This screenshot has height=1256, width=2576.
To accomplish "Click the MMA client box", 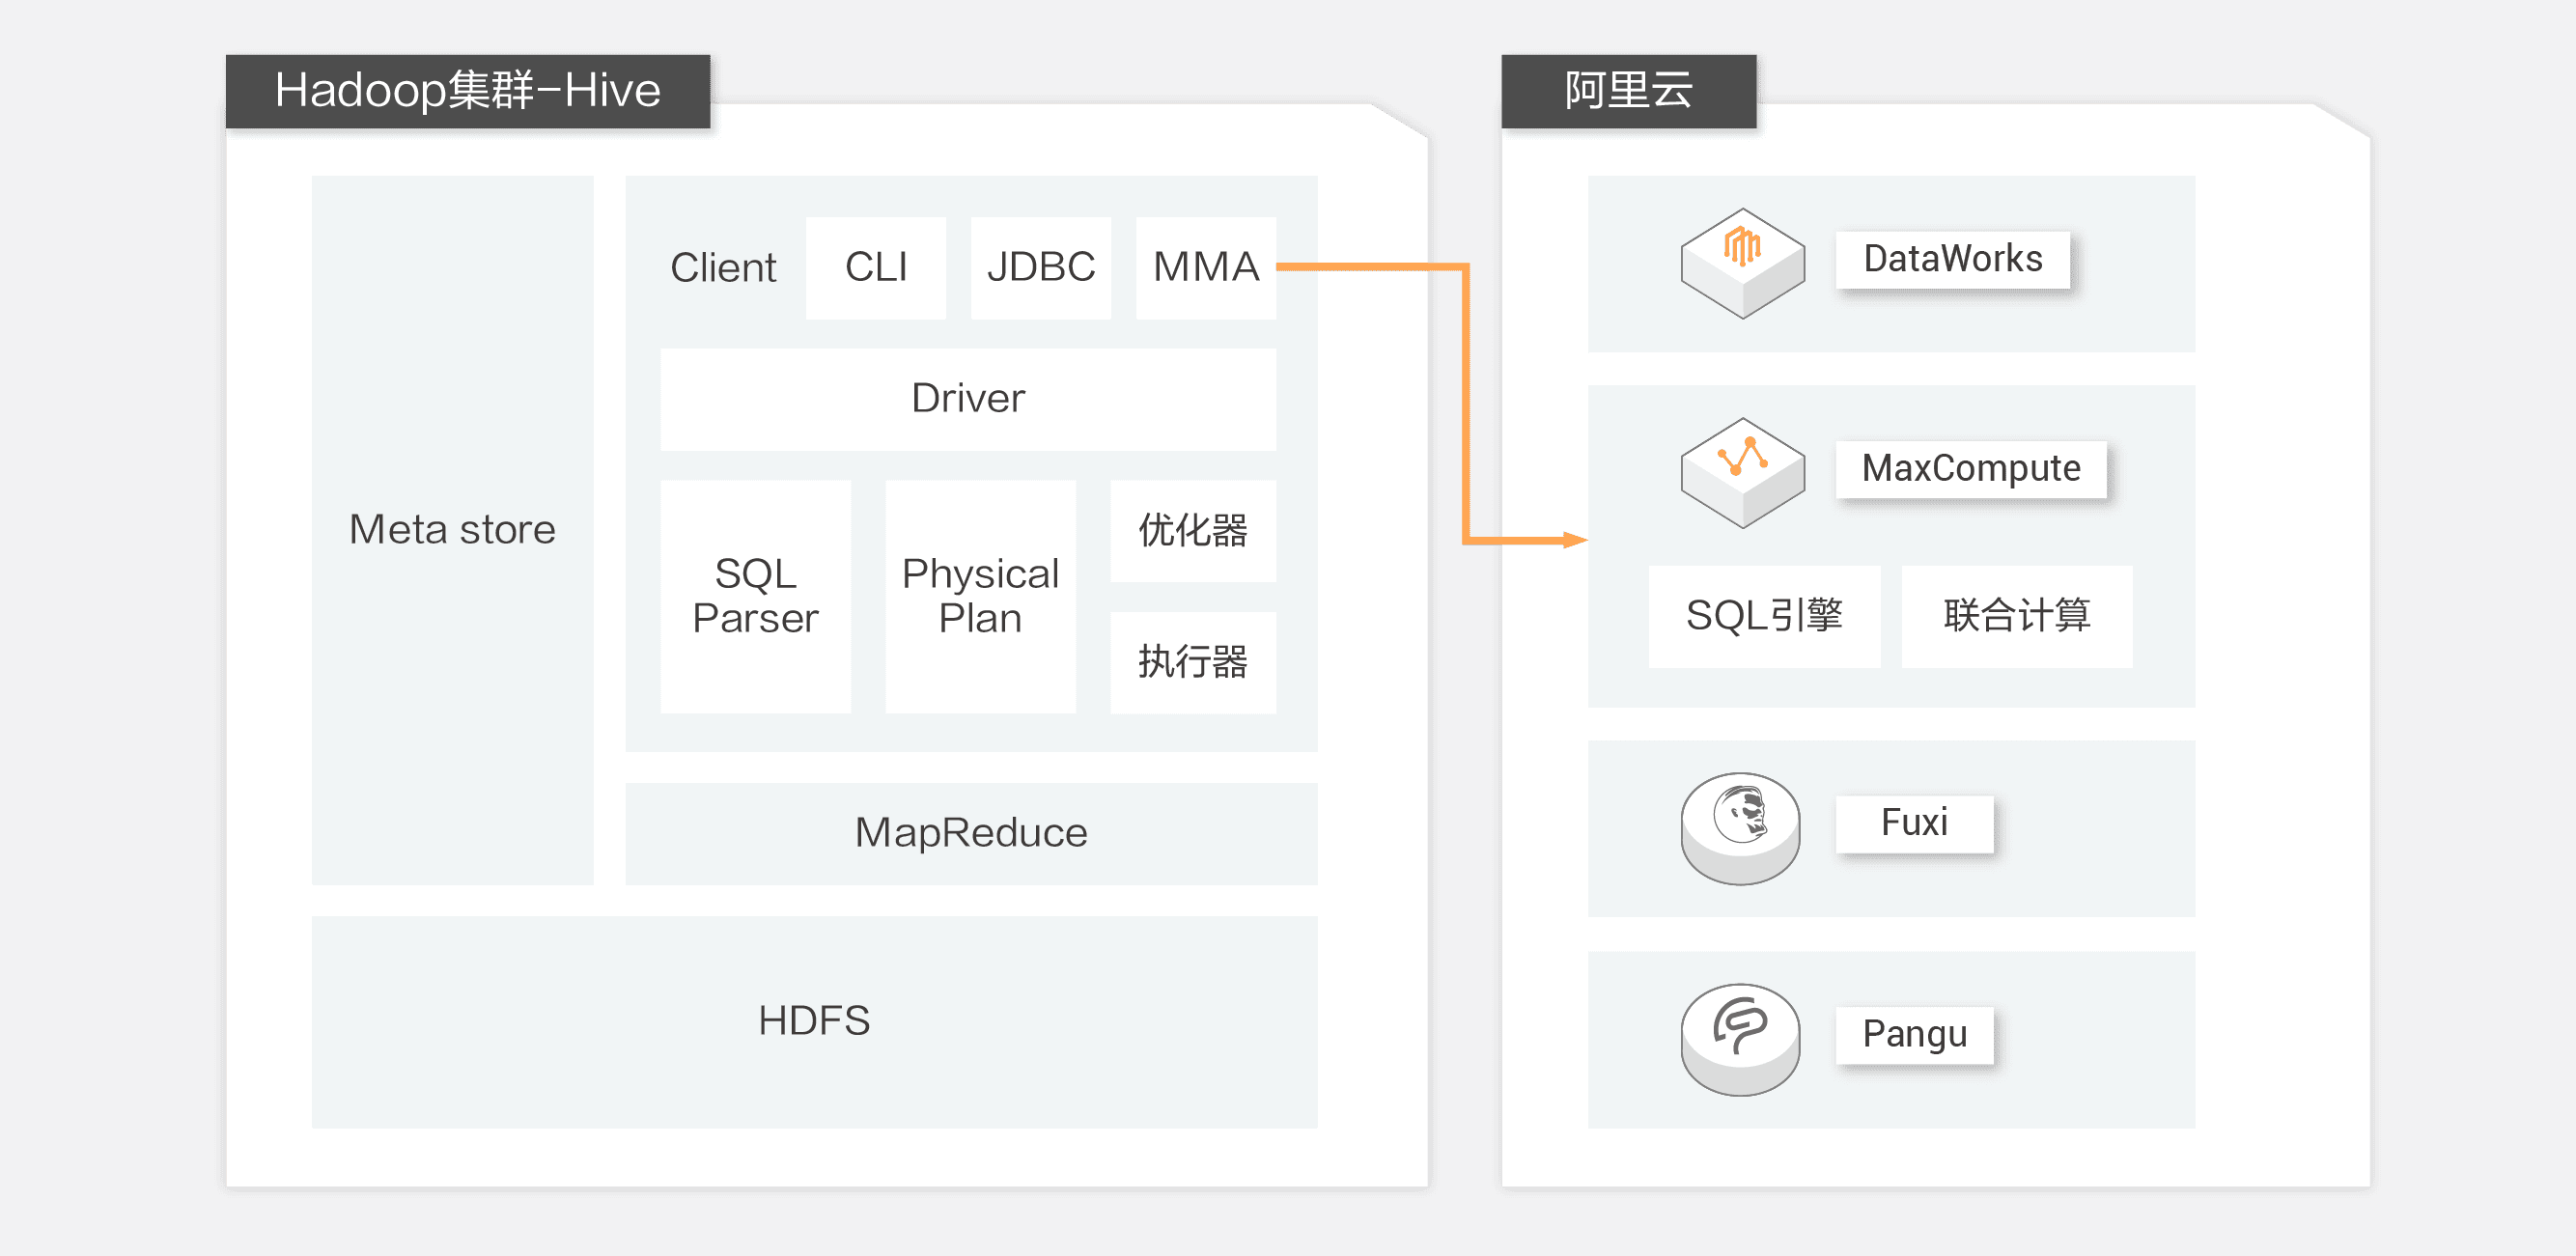I will [1205, 267].
